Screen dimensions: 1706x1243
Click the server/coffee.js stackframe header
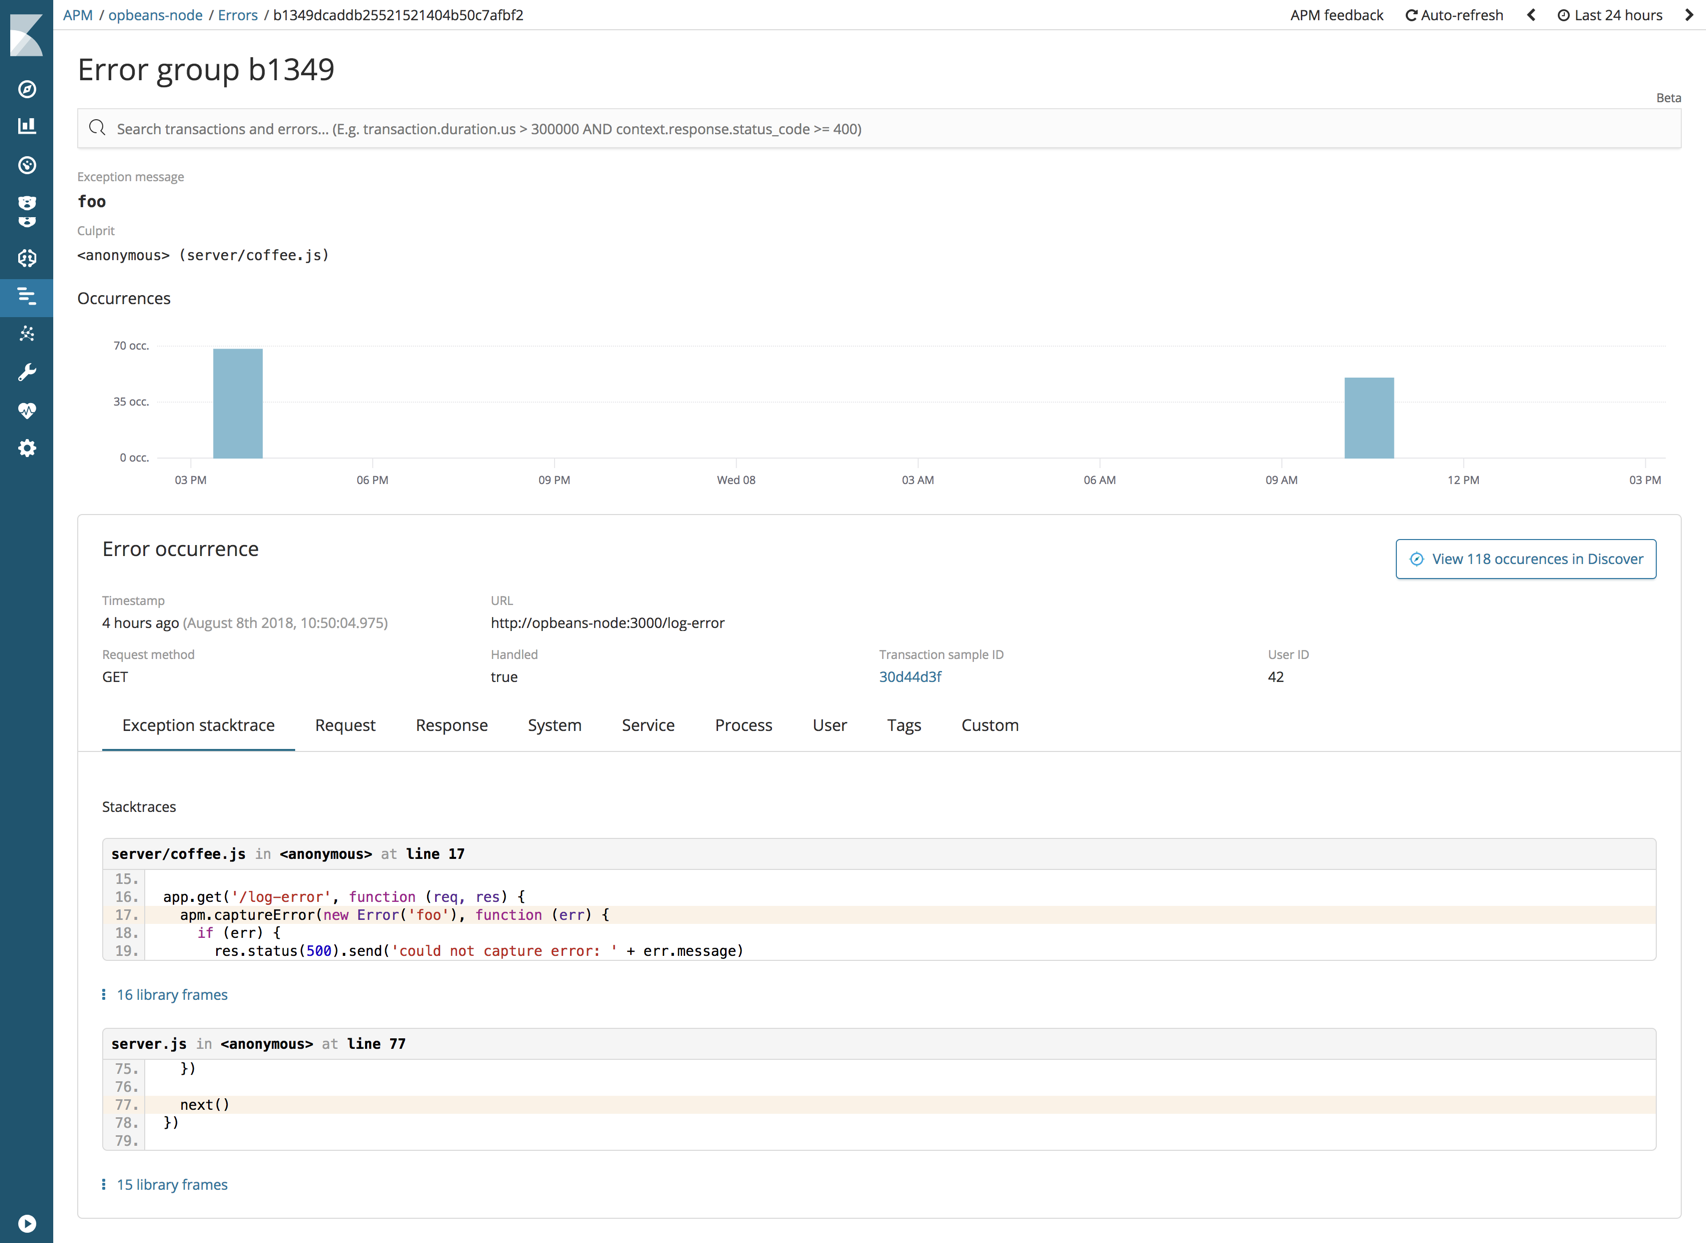(879, 854)
